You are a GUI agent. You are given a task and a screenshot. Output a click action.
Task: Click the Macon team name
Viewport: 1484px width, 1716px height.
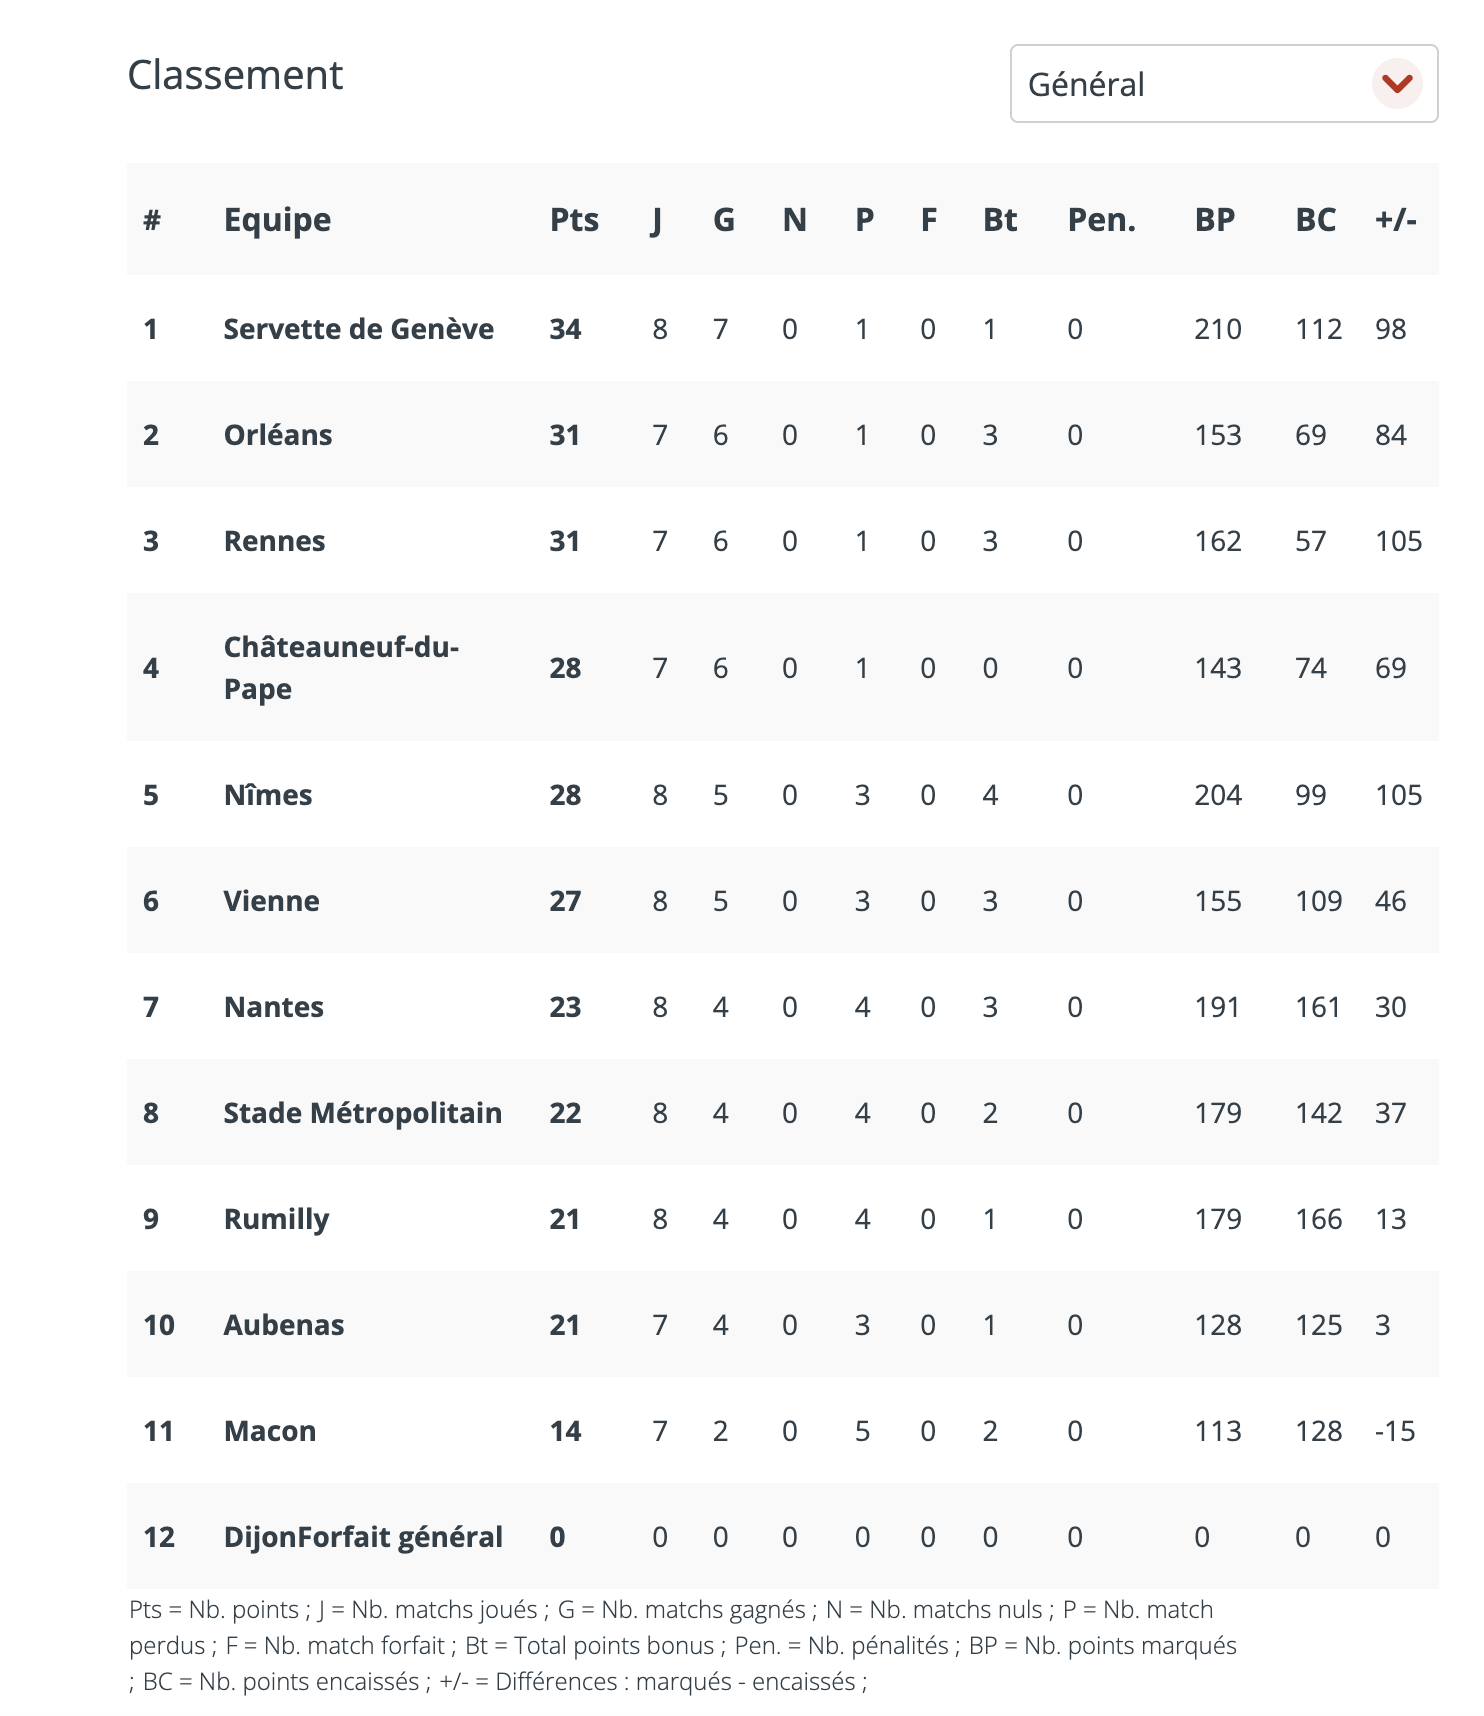269,1431
